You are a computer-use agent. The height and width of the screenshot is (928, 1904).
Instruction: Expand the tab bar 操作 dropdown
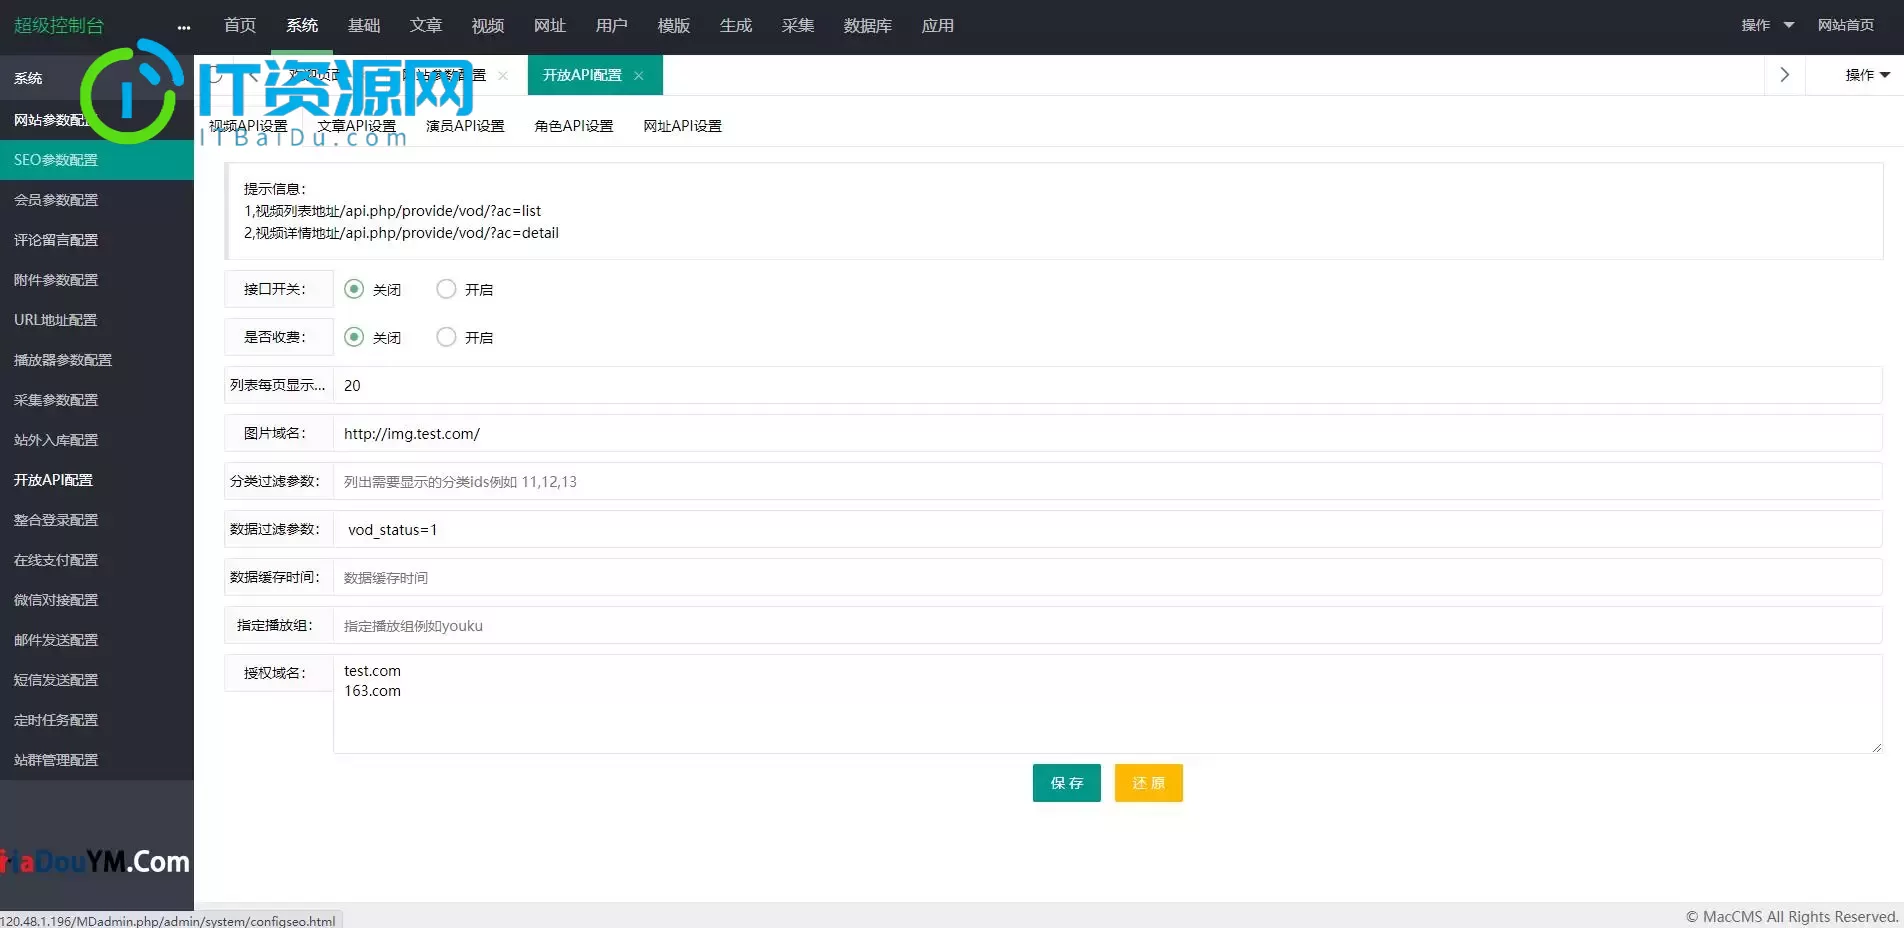pos(1867,75)
